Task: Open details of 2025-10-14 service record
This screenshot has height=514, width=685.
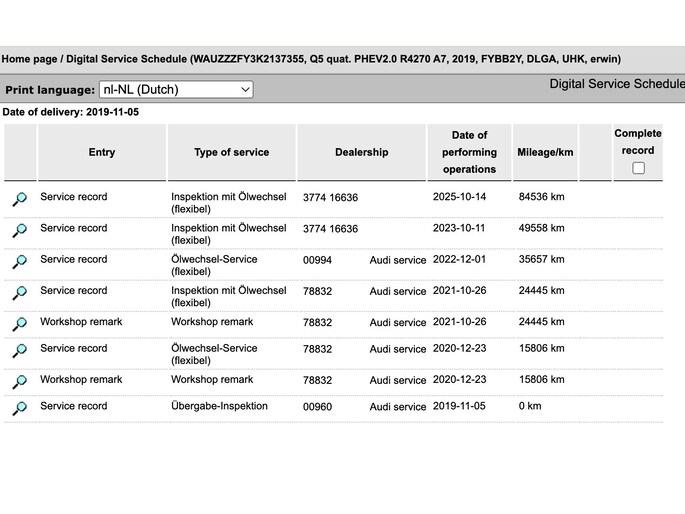Action: click(x=20, y=199)
